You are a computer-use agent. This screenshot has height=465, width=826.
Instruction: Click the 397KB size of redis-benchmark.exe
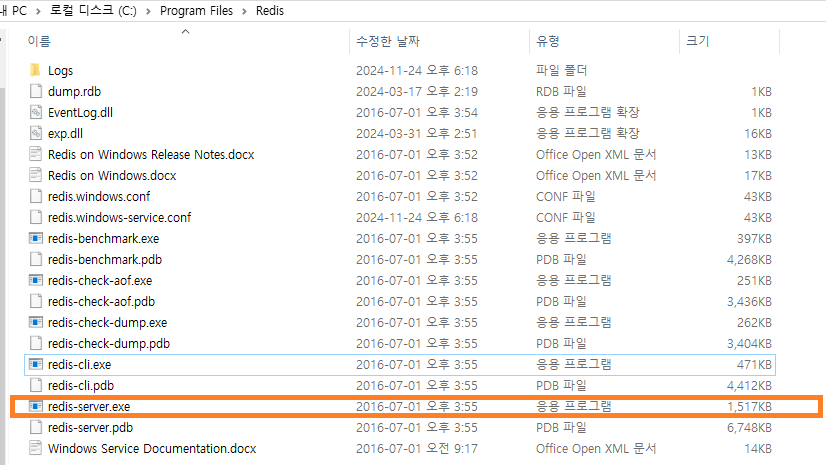pos(754,239)
